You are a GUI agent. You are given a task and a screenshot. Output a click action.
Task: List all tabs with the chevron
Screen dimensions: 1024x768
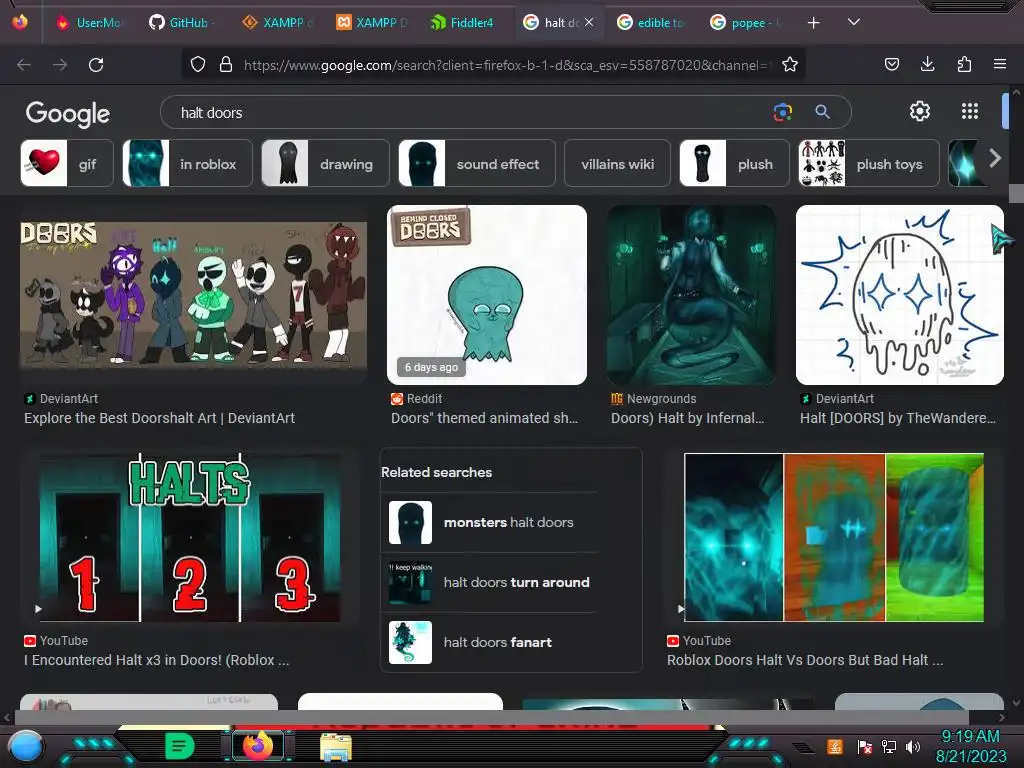(x=854, y=22)
